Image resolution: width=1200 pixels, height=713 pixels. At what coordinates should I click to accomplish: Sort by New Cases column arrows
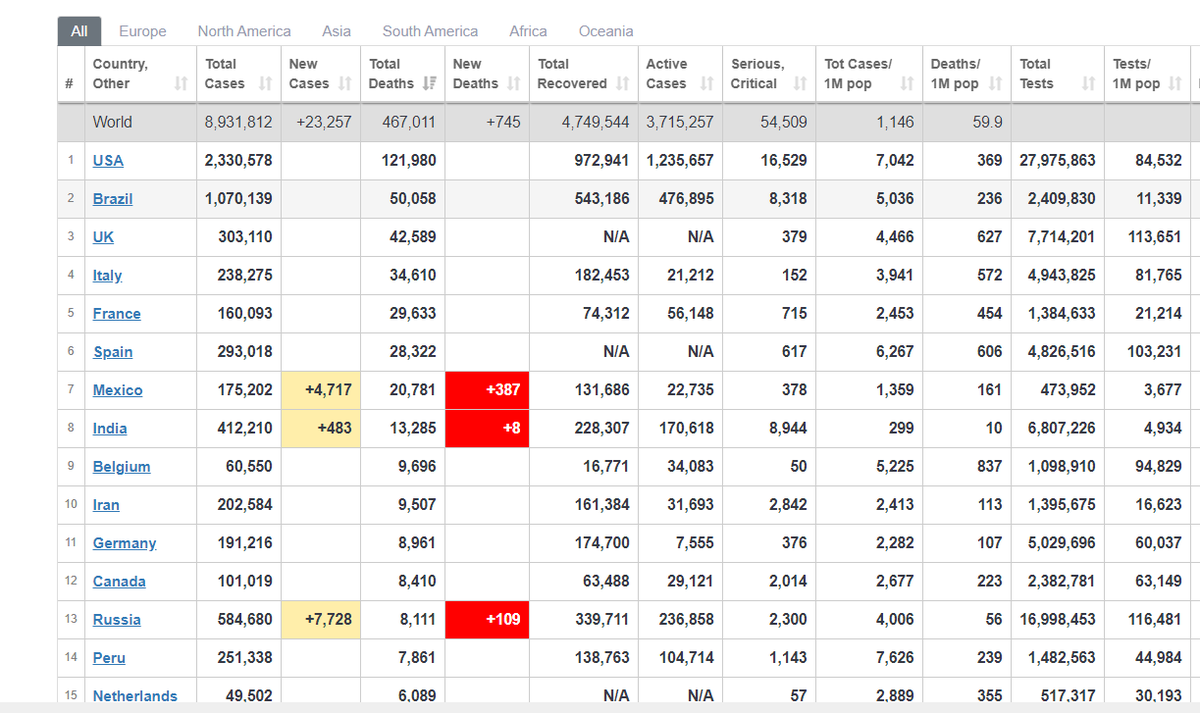point(345,84)
